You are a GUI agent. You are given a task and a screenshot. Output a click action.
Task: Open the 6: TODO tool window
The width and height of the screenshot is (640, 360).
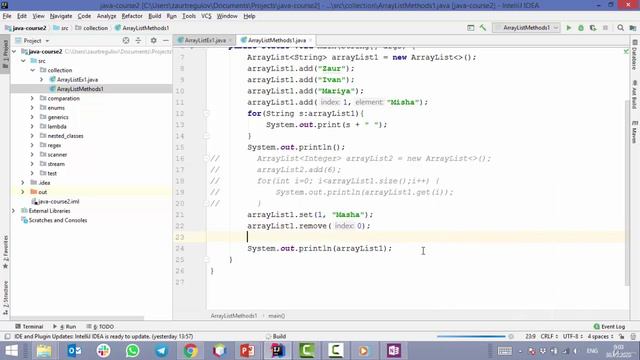coord(100,327)
